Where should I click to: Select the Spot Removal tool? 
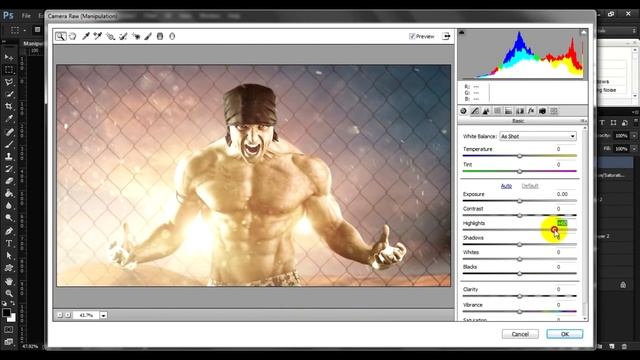click(123, 36)
